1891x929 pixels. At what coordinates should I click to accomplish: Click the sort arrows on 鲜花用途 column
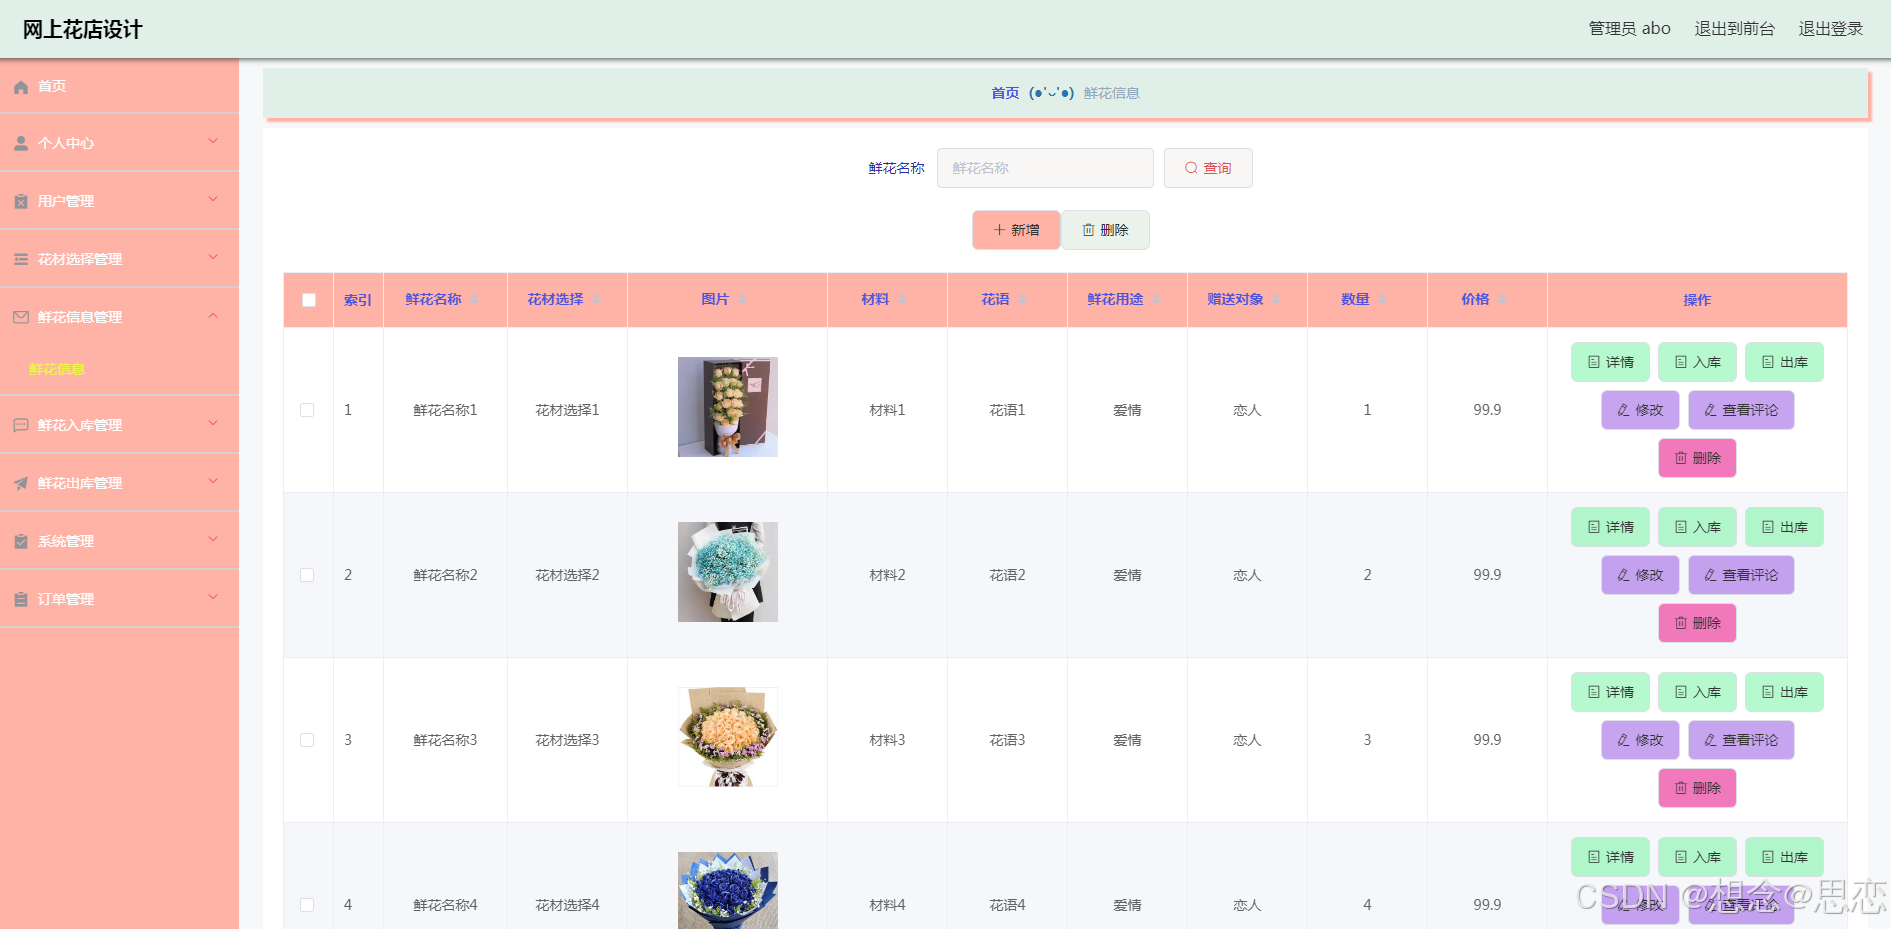[x=1156, y=300]
